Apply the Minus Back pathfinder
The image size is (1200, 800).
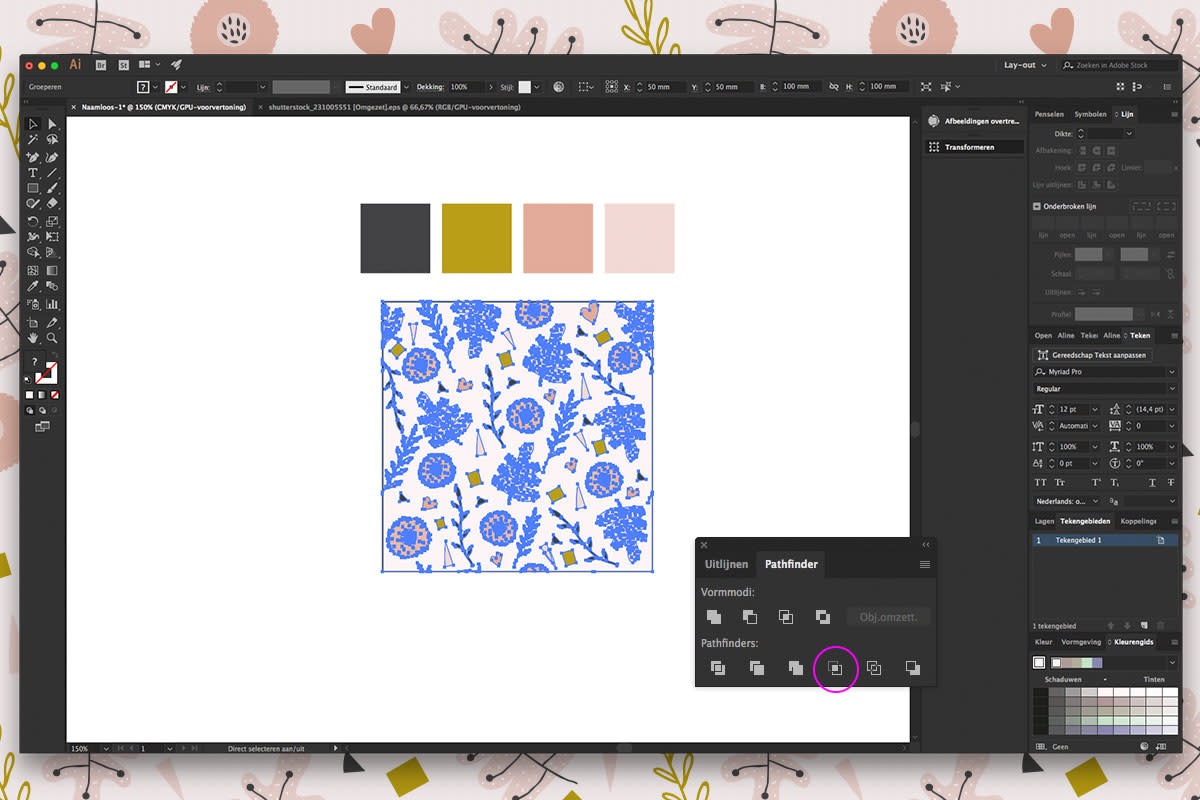click(912, 668)
